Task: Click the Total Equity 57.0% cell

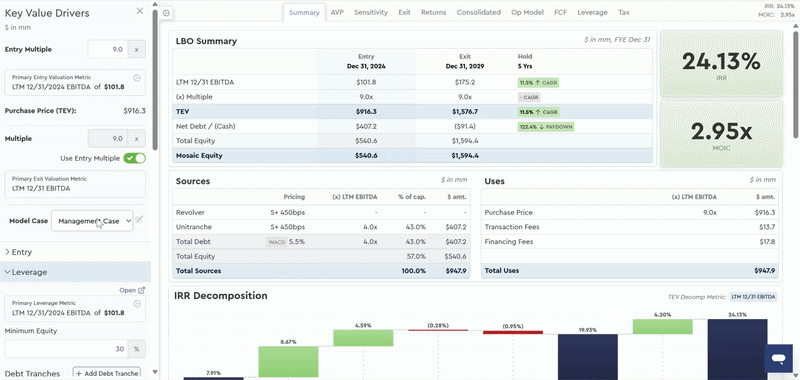Action: (x=416, y=257)
